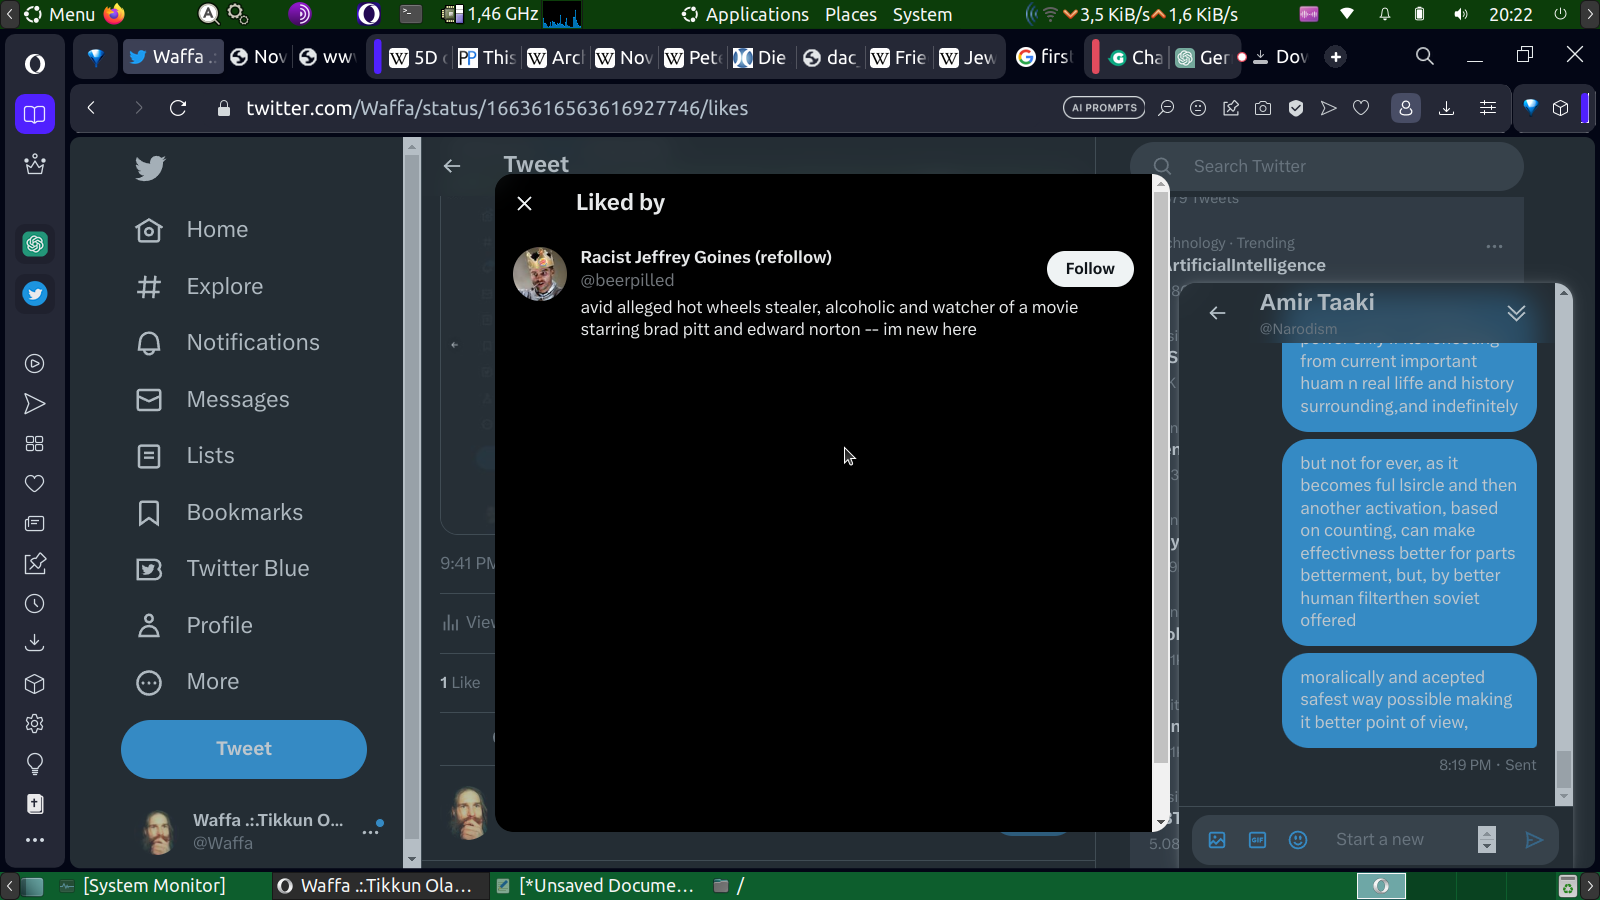Search open tabs with magnifier icon
The height and width of the screenshot is (900, 1600).
tap(1425, 56)
